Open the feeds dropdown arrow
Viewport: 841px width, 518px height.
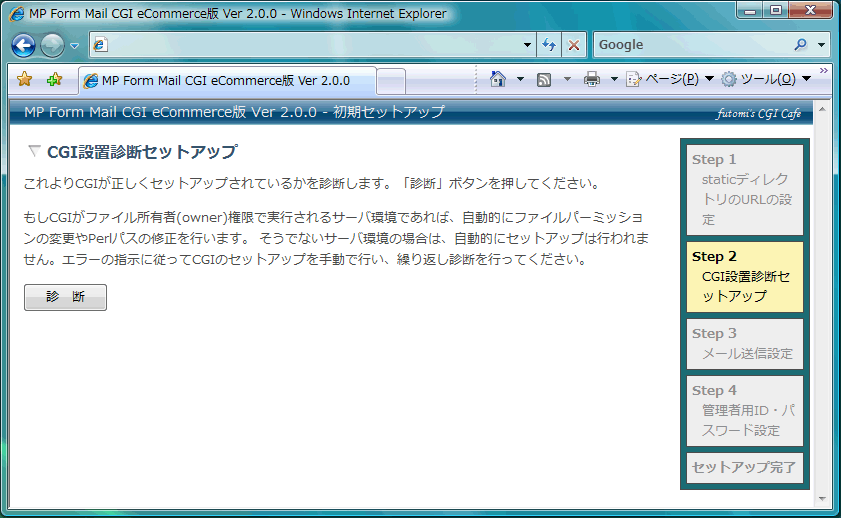(x=567, y=79)
